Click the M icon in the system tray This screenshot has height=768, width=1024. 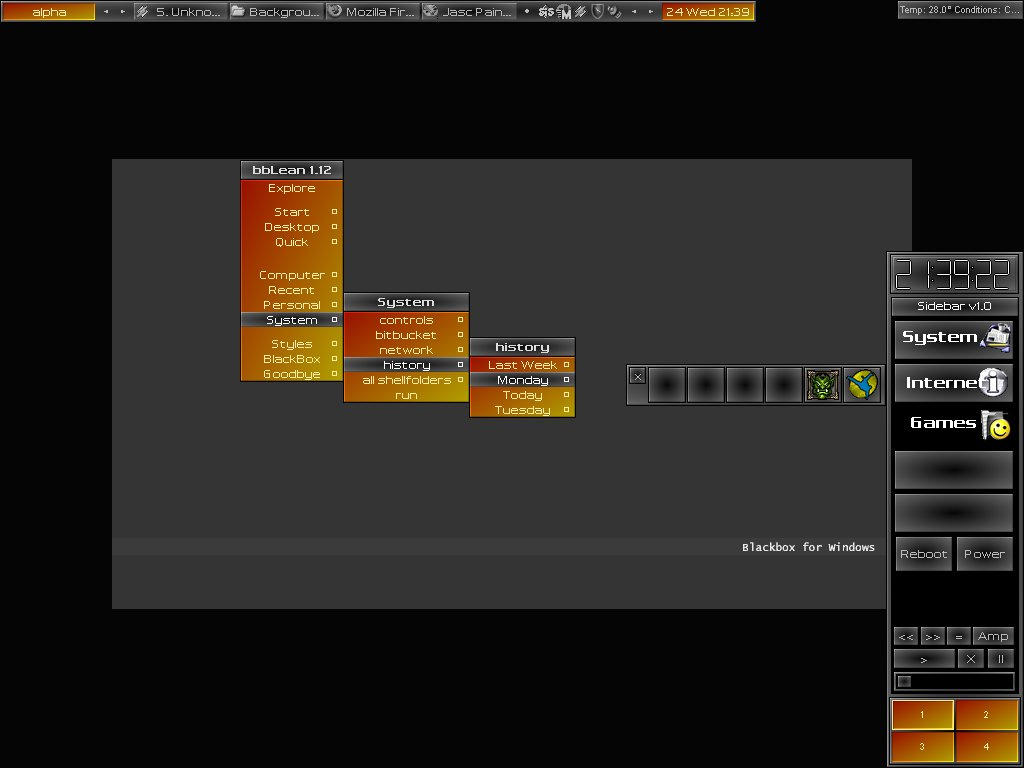pyautogui.click(x=565, y=12)
